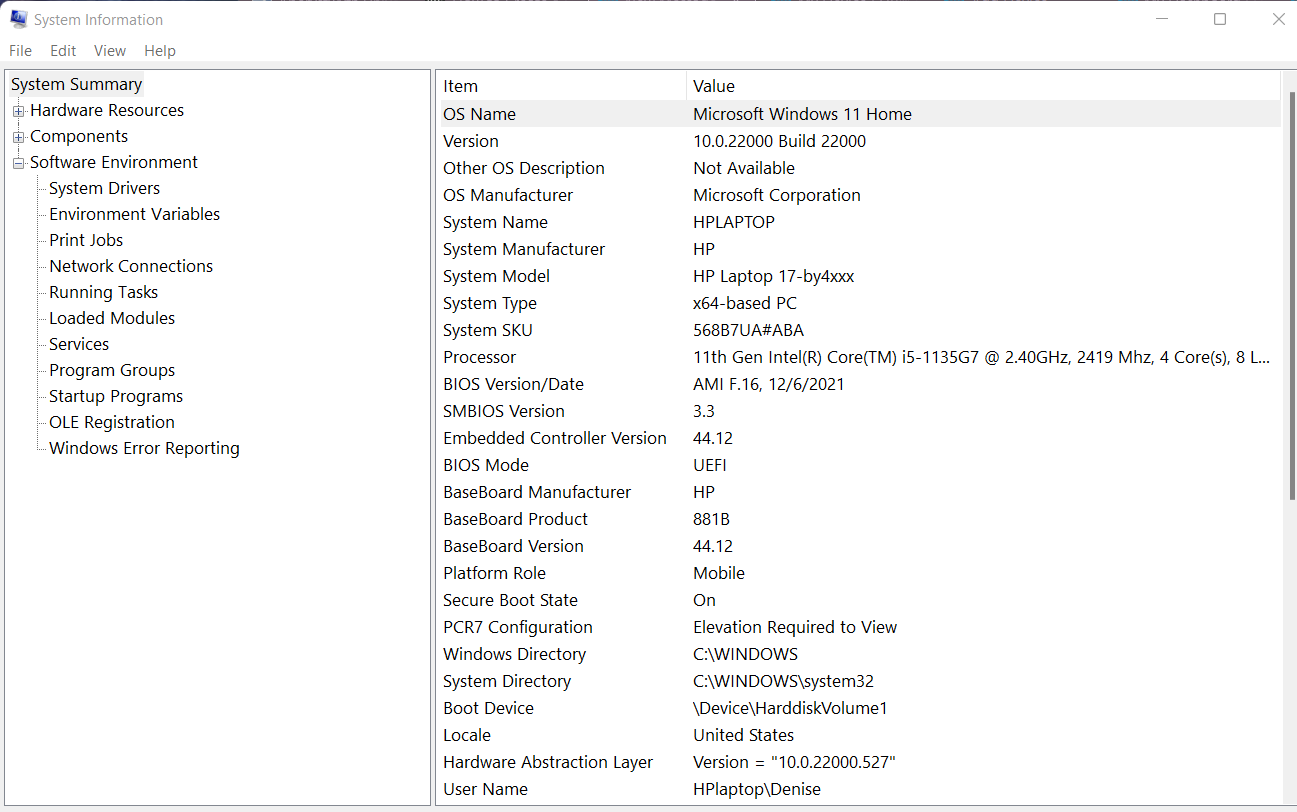Open Startup Programs category
Viewport: 1297px width, 812px height.
click(x=116, y=396)
